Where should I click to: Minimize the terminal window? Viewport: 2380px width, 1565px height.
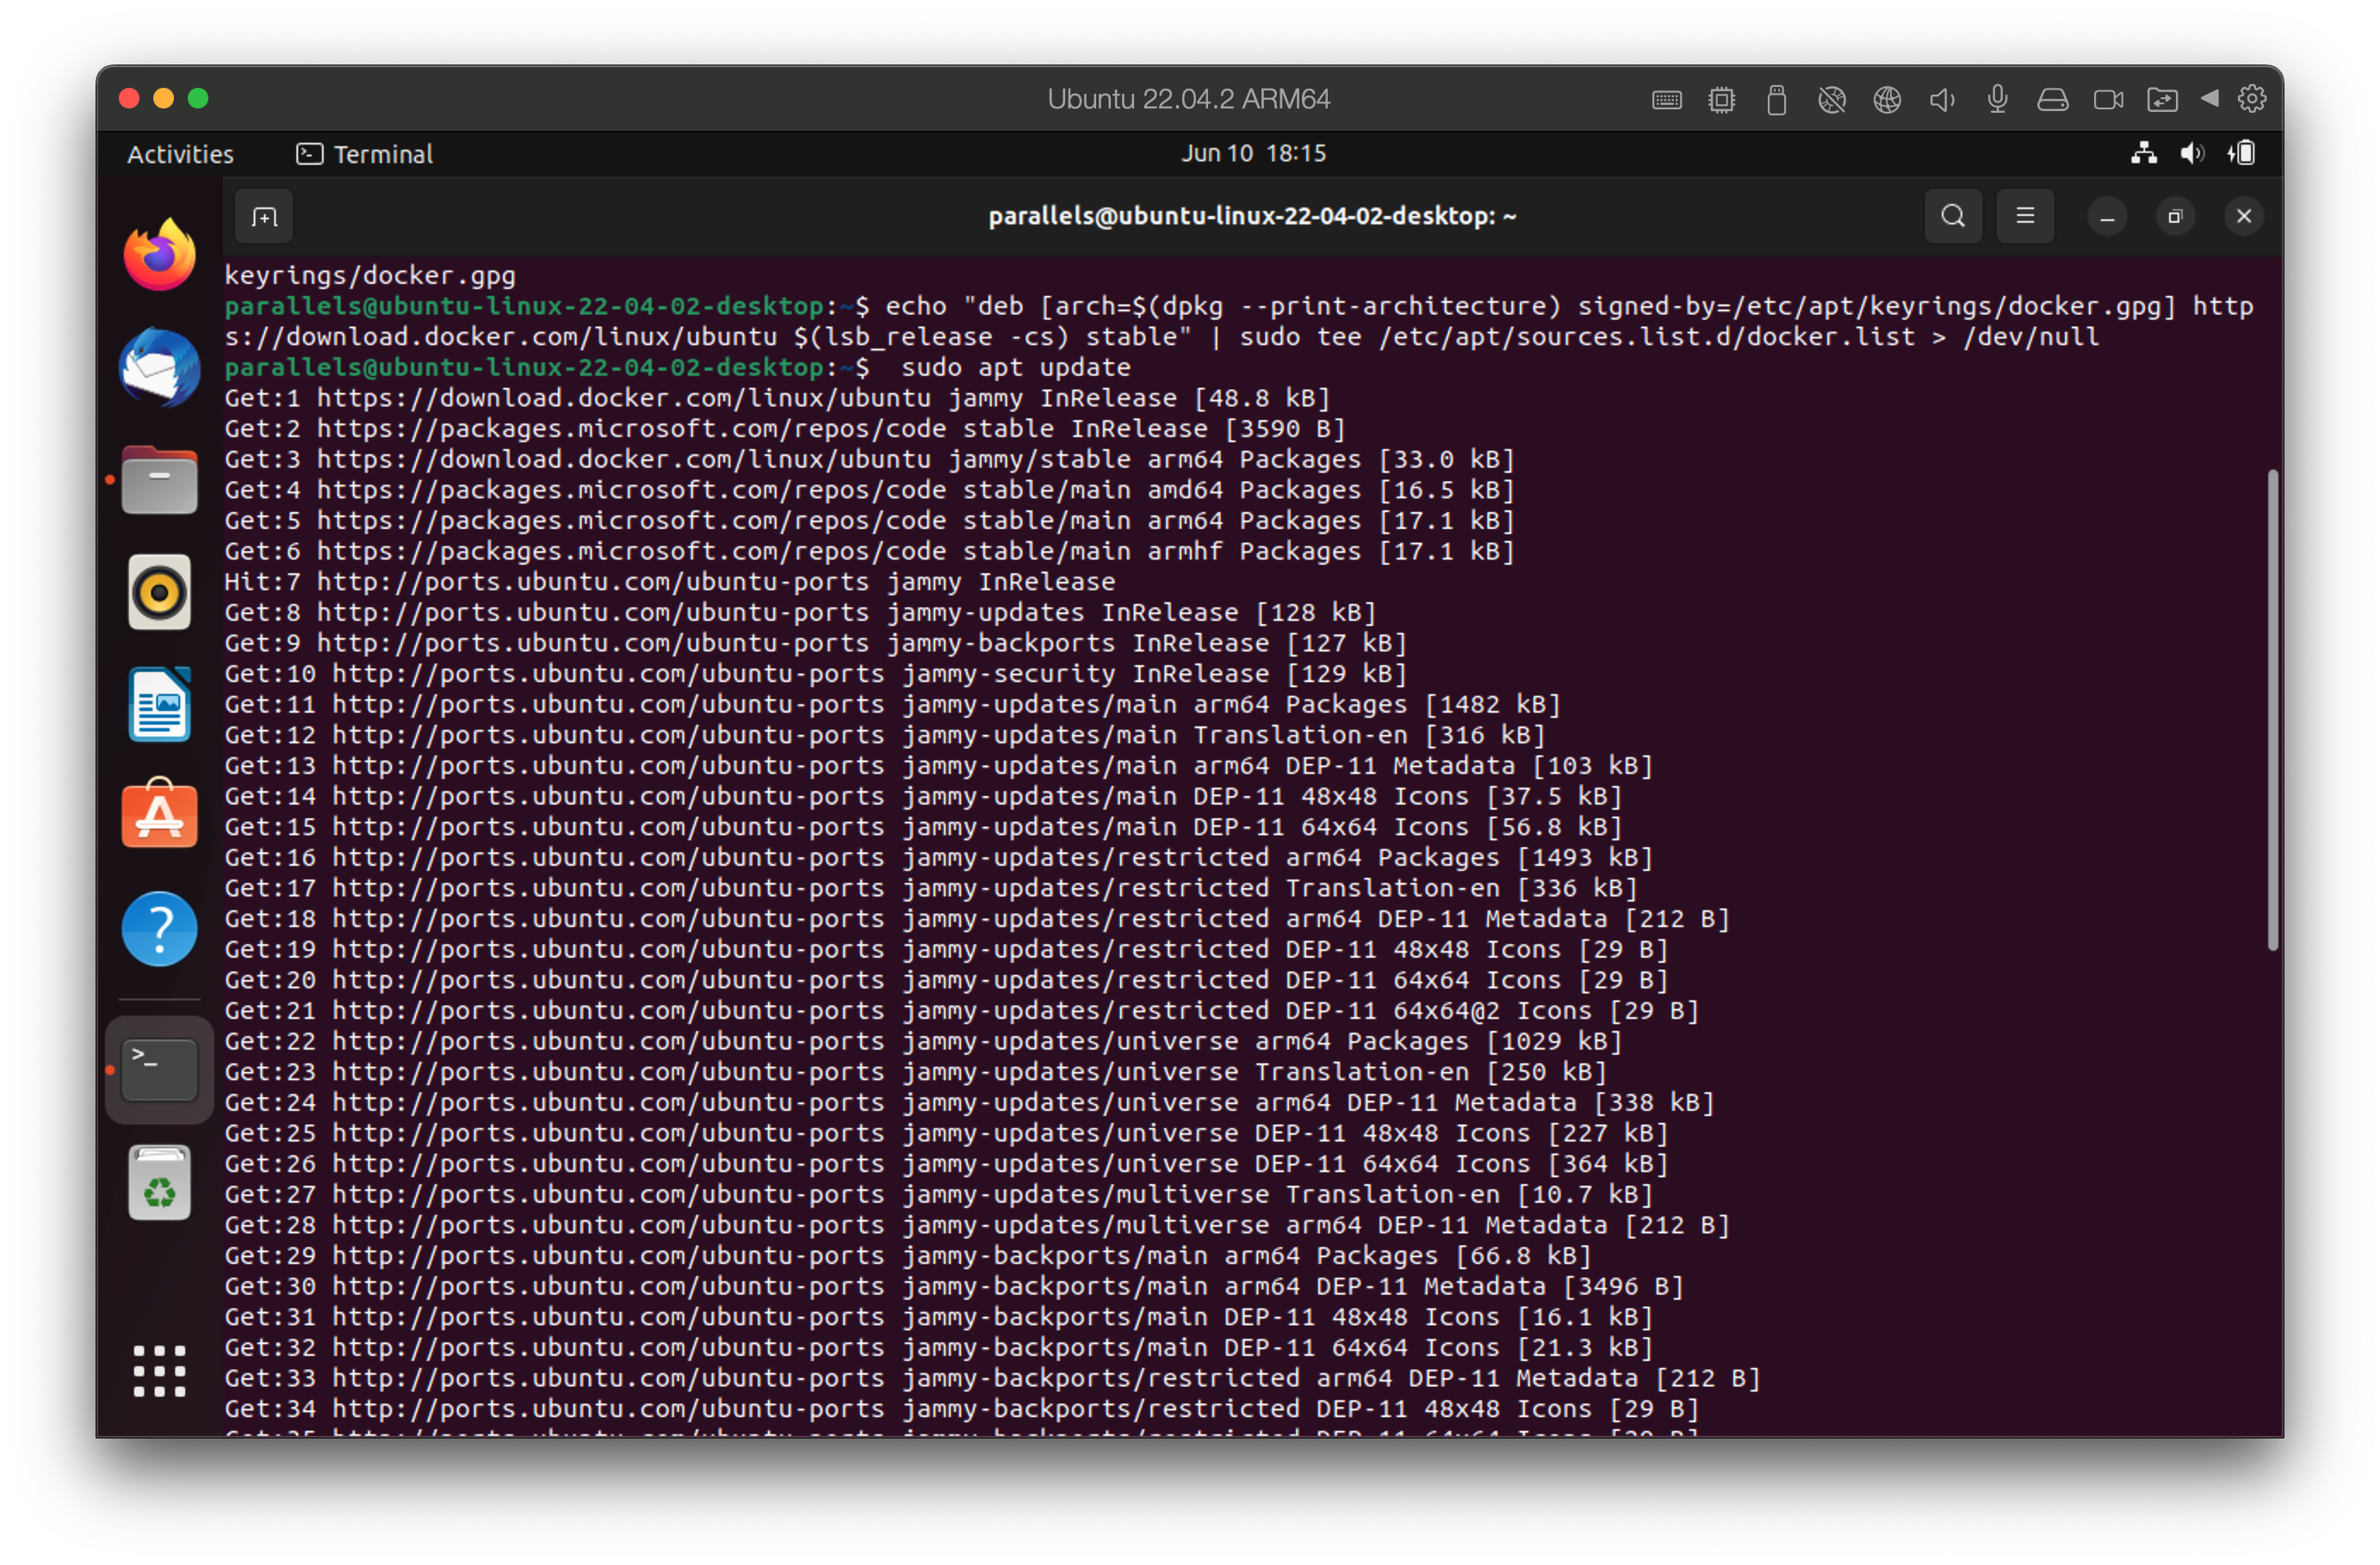click(2107, 216)
